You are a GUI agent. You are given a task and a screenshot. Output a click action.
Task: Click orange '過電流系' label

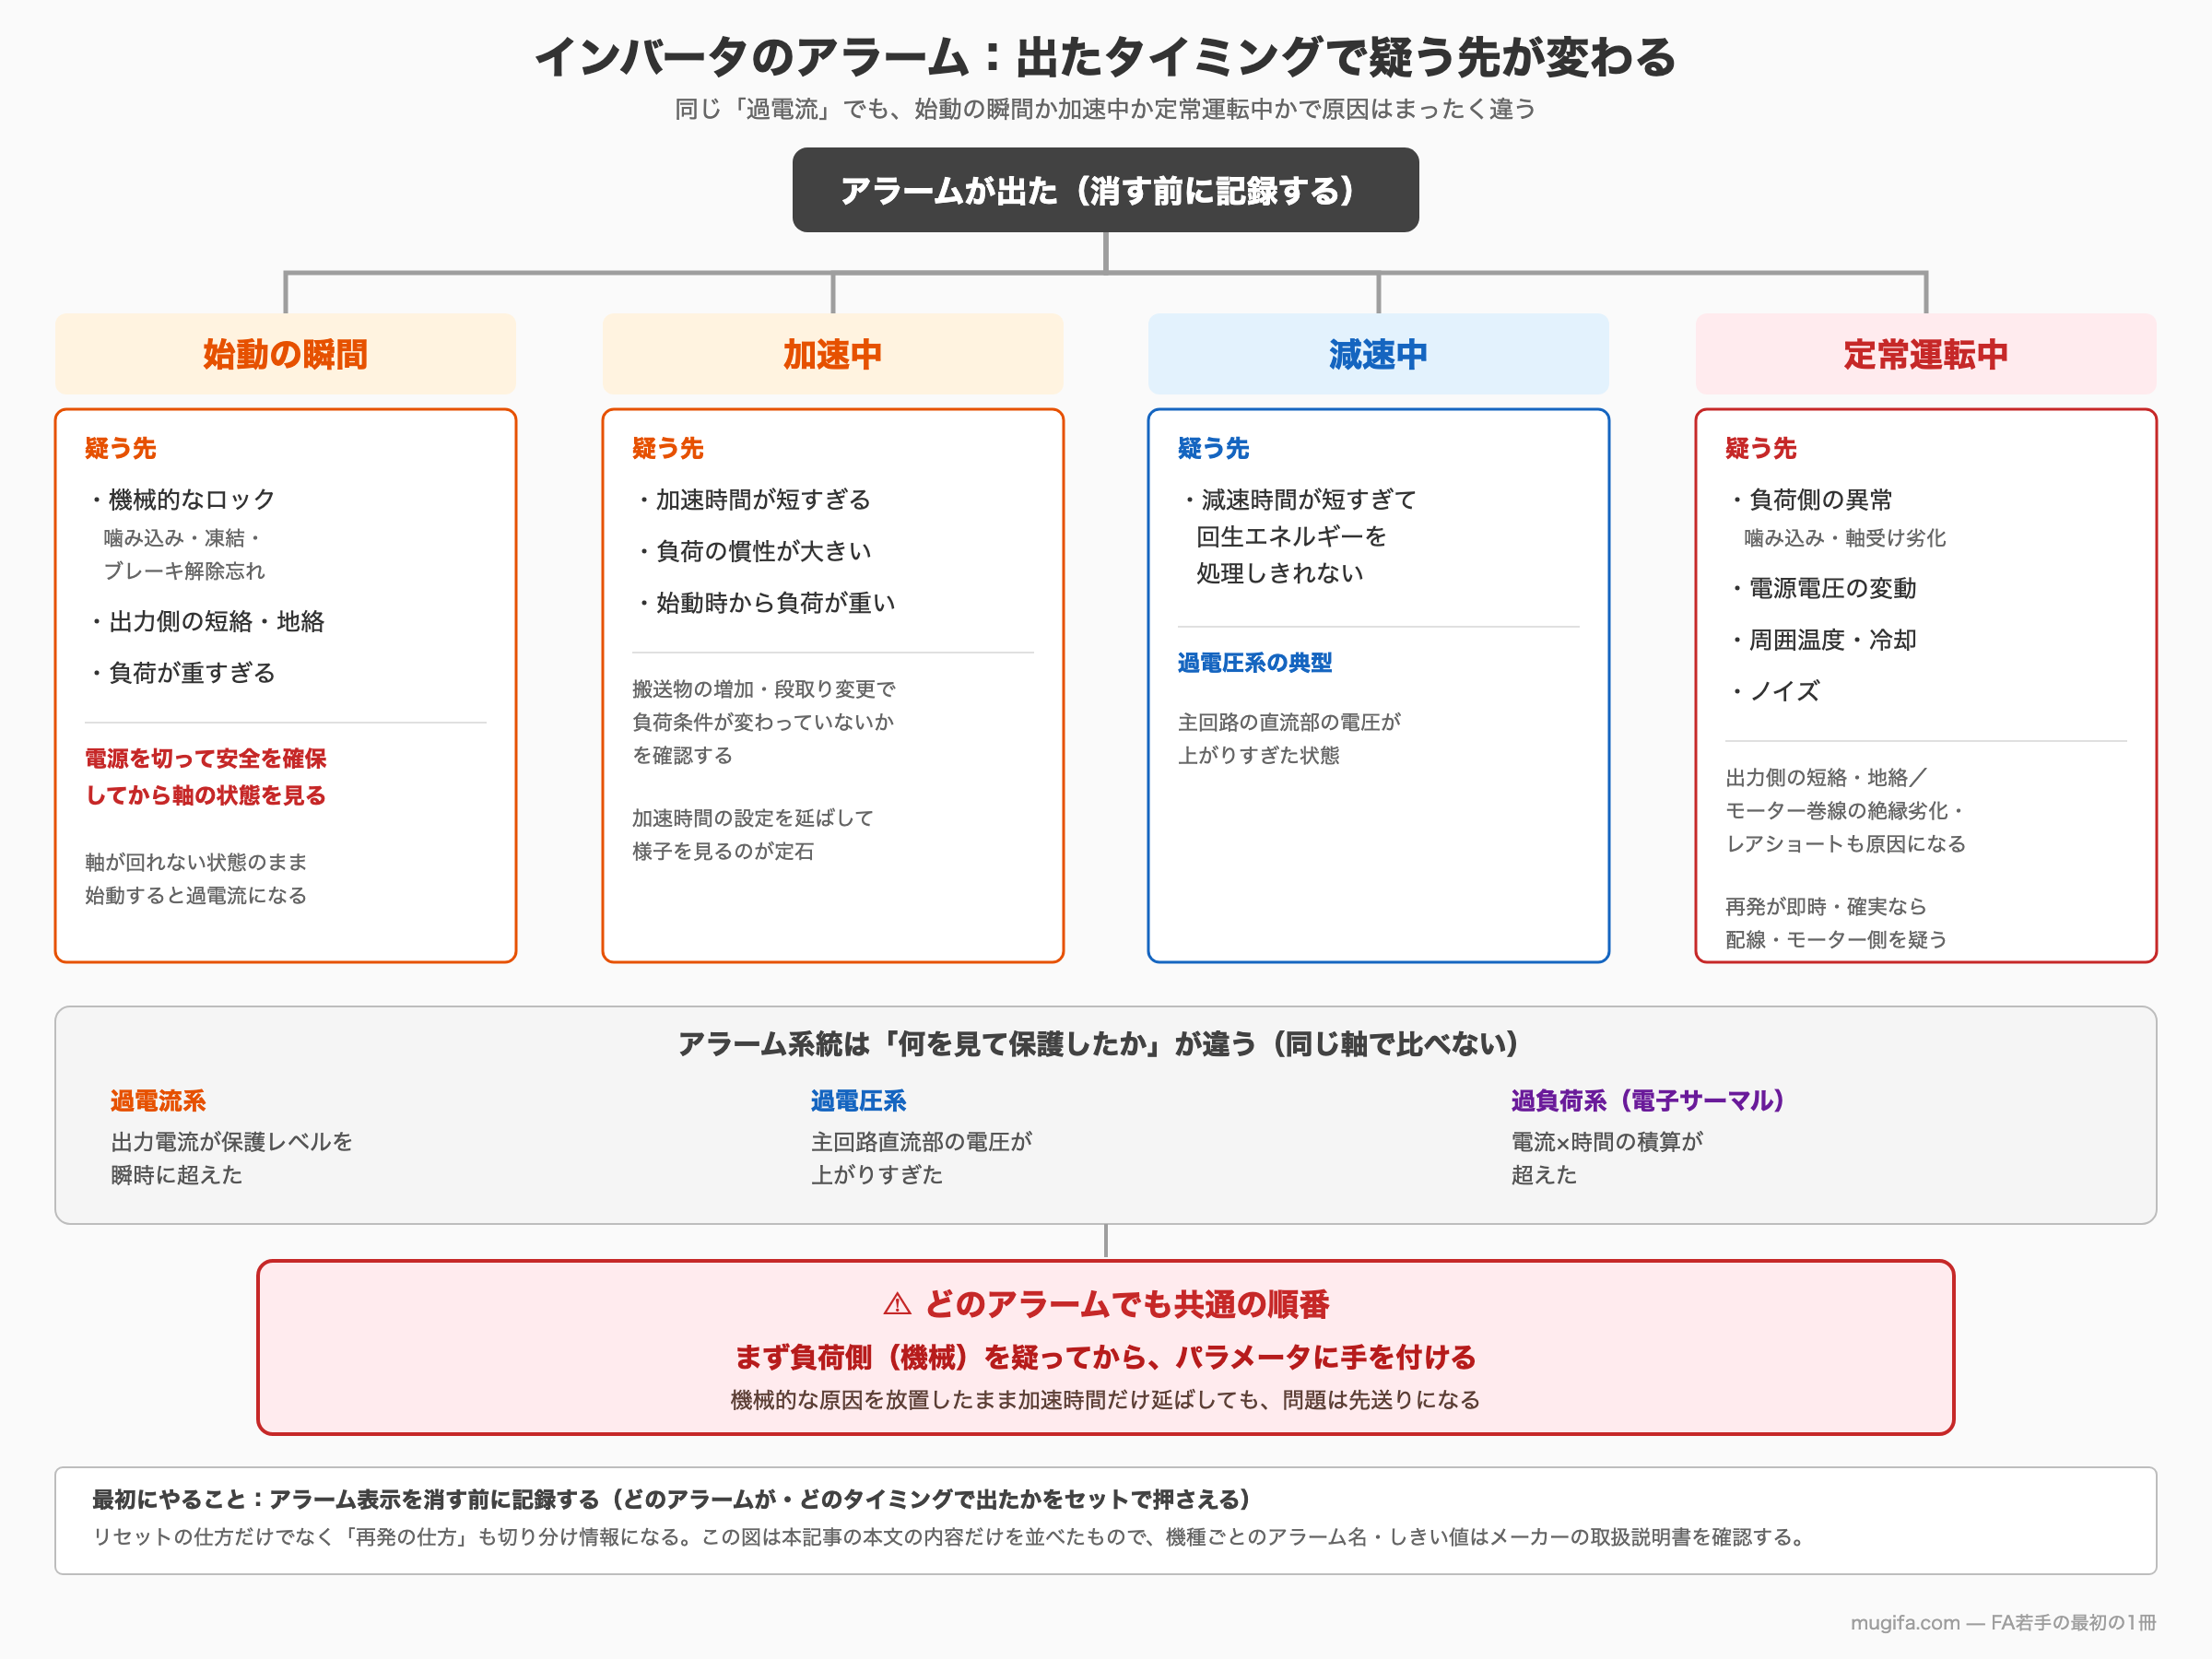[x=158, y=1101]
